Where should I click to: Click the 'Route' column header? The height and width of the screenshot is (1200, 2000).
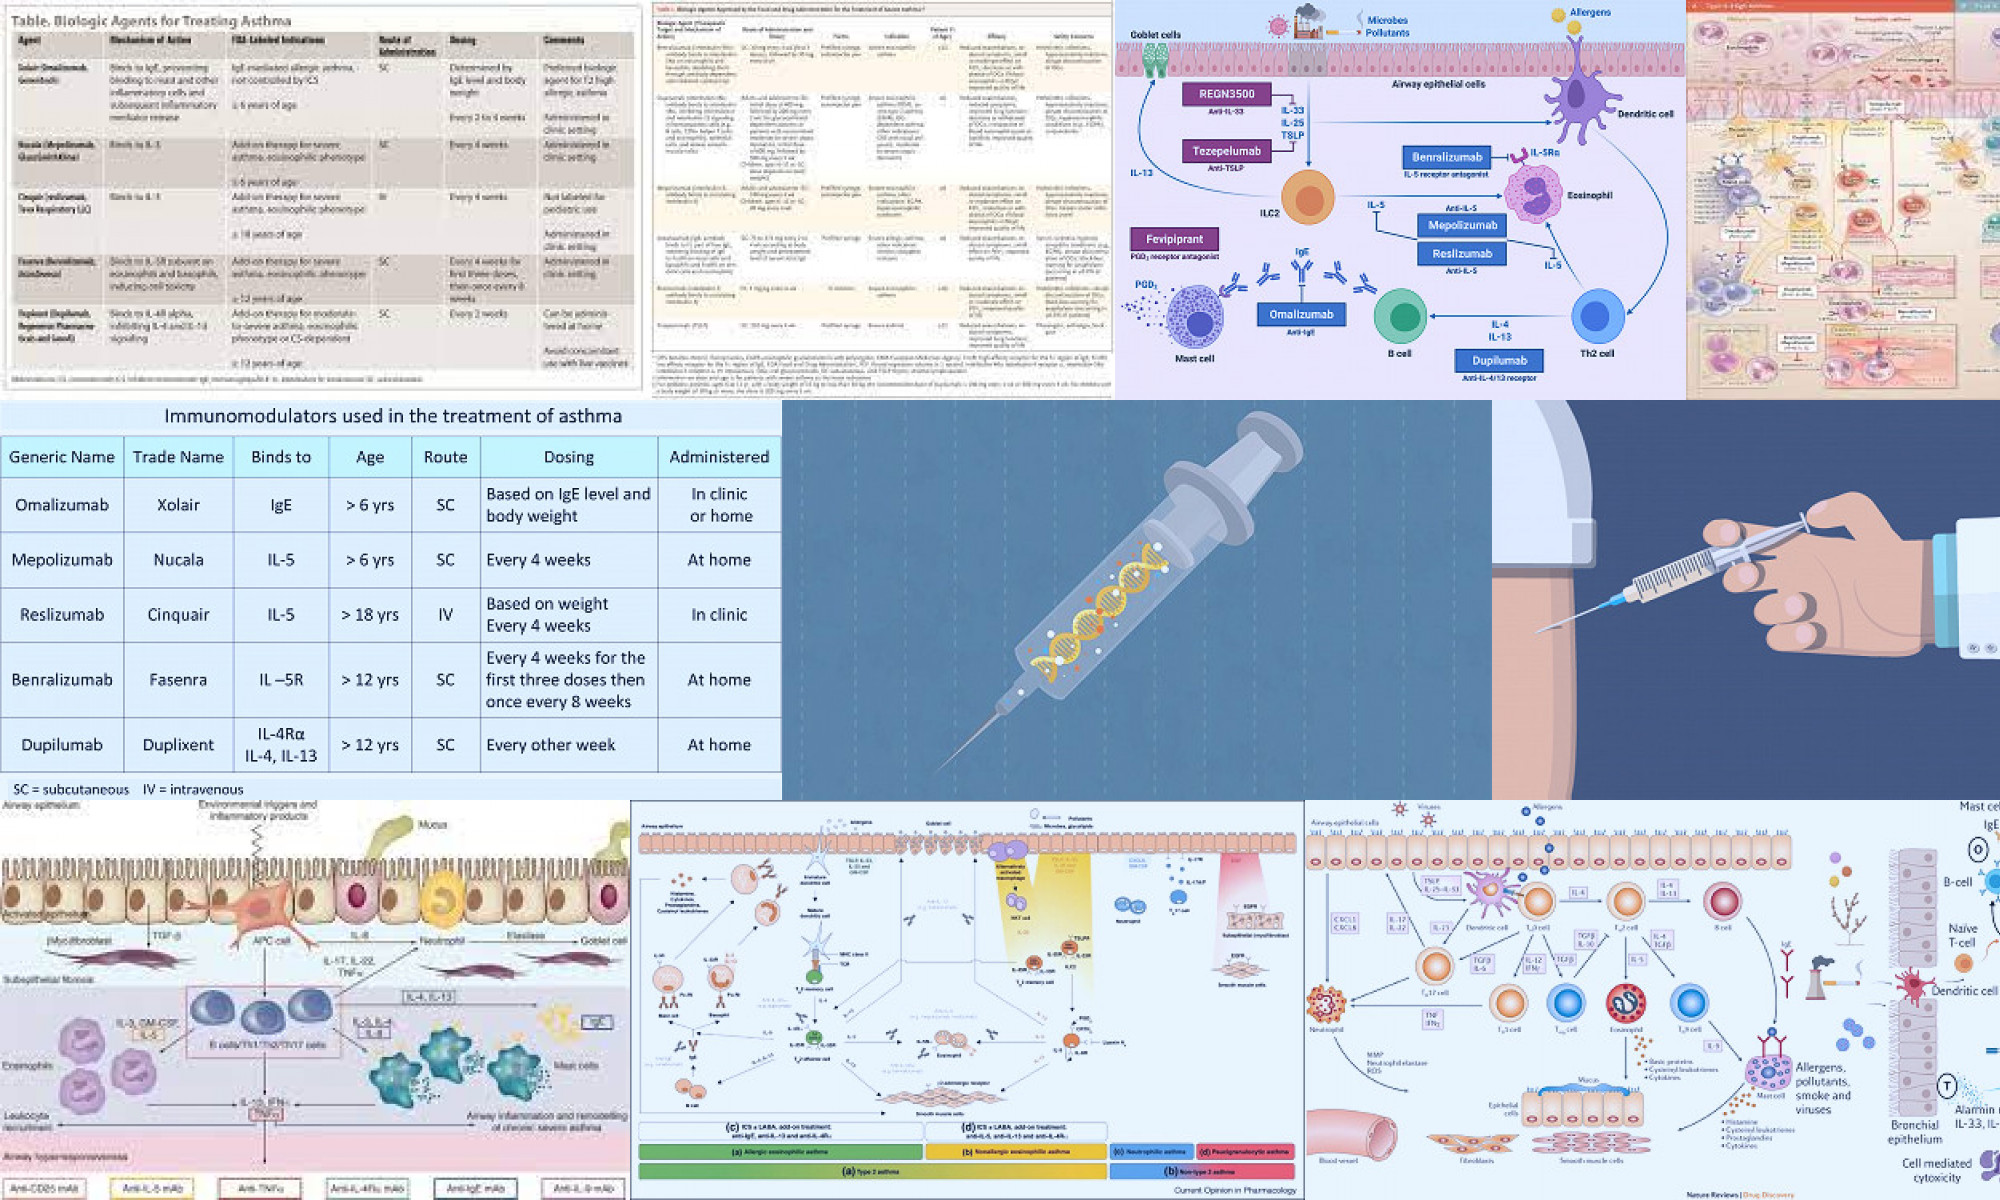(445, 457)
